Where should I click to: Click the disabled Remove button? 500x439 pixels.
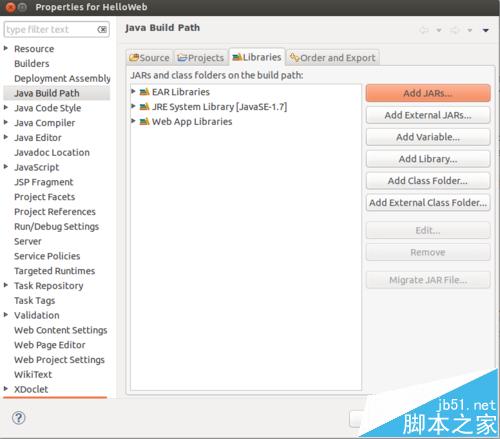[428, 252]
